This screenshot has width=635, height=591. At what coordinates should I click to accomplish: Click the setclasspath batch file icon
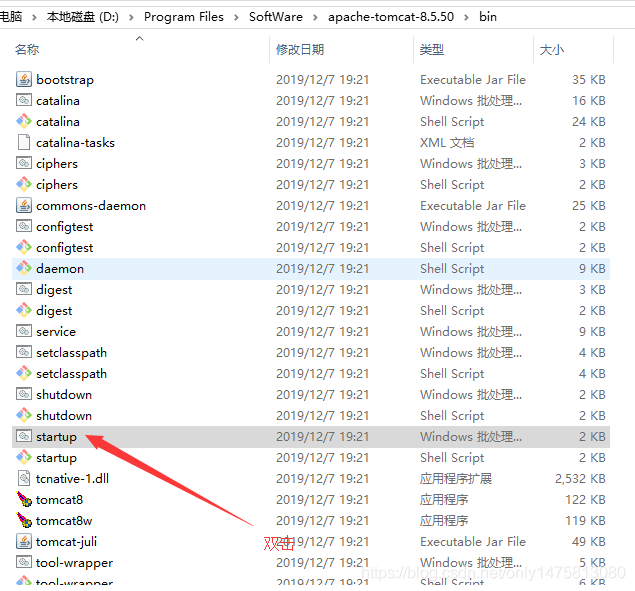click(24, 352)
